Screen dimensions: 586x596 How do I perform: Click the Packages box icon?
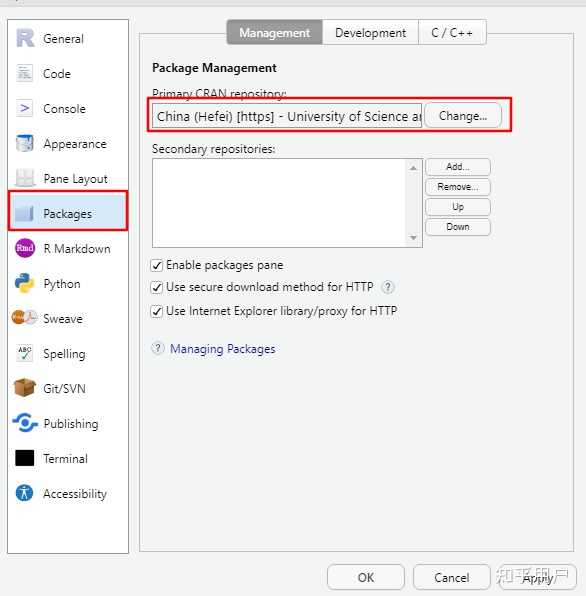point(25,213)
